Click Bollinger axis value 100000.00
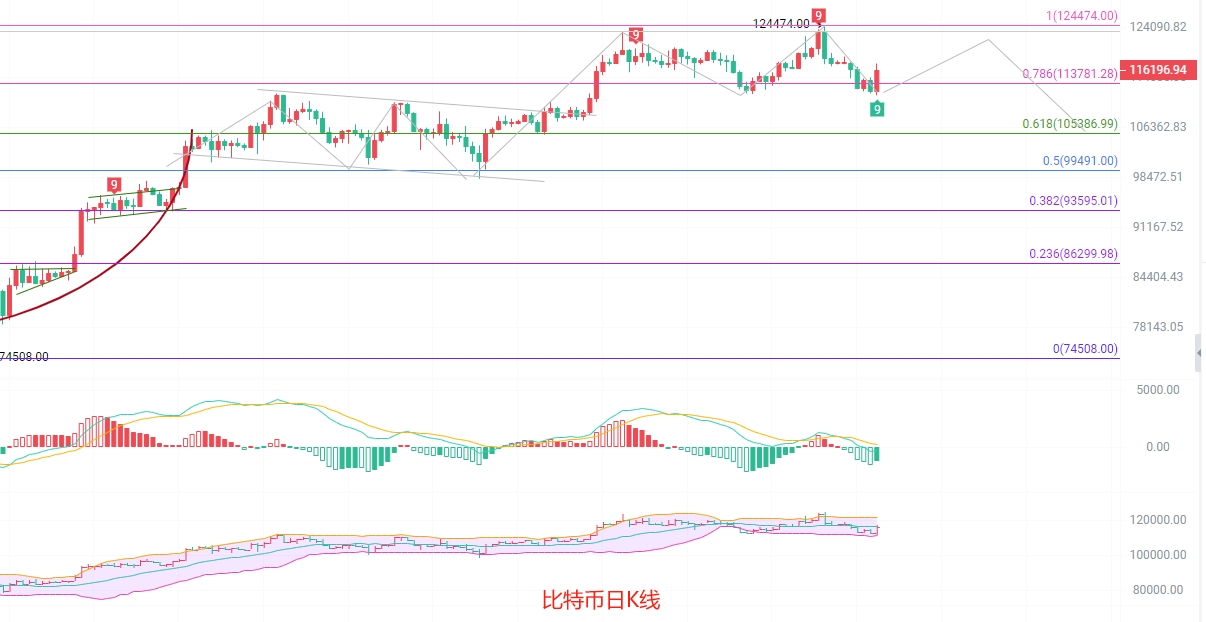 point(1159,555)
